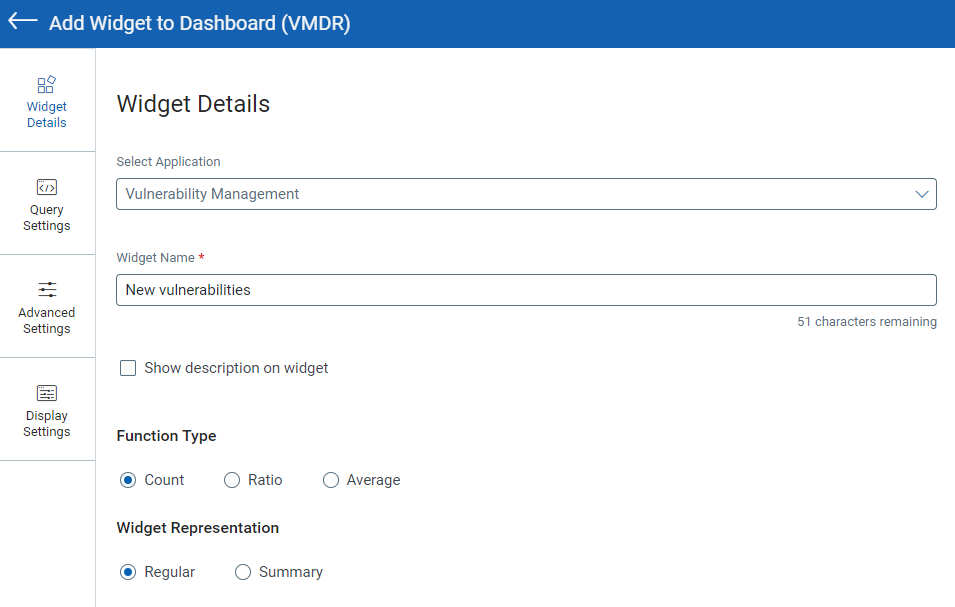Screen dimensions: 955x607
Task: Click the form icon on Display Settings tab
Action: click(46, 393)
